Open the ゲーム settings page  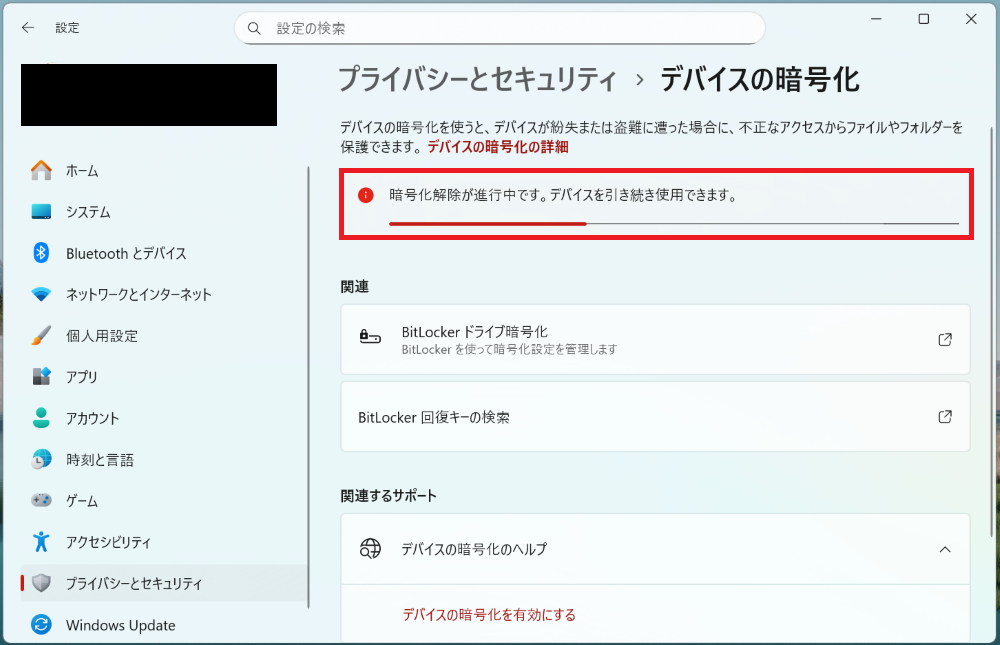82,501
